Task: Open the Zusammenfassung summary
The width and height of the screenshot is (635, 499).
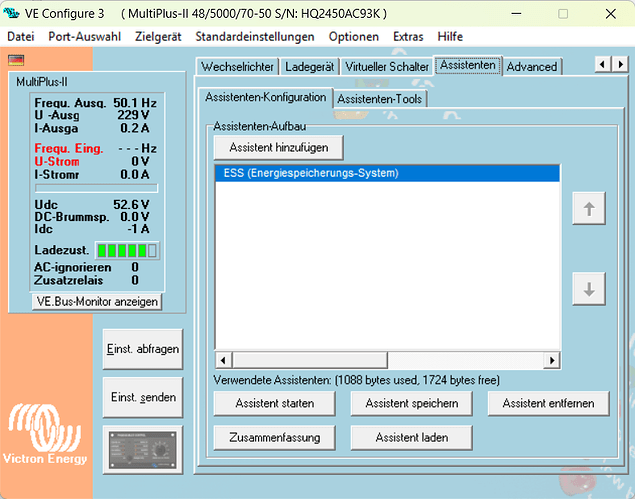Action: pyautogui.click(x=275, y=437)
